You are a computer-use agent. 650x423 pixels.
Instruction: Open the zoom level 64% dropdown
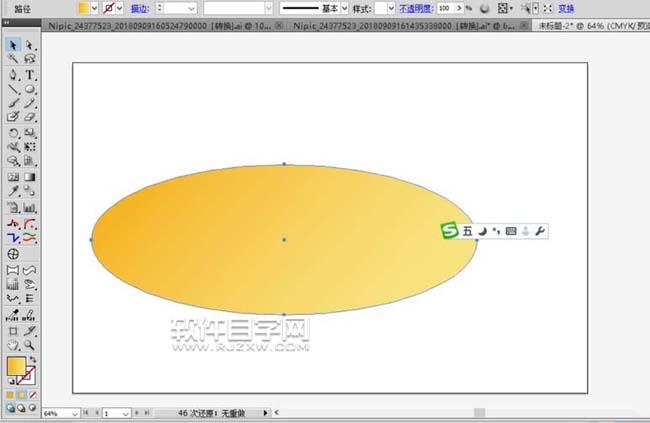(75, 413)
